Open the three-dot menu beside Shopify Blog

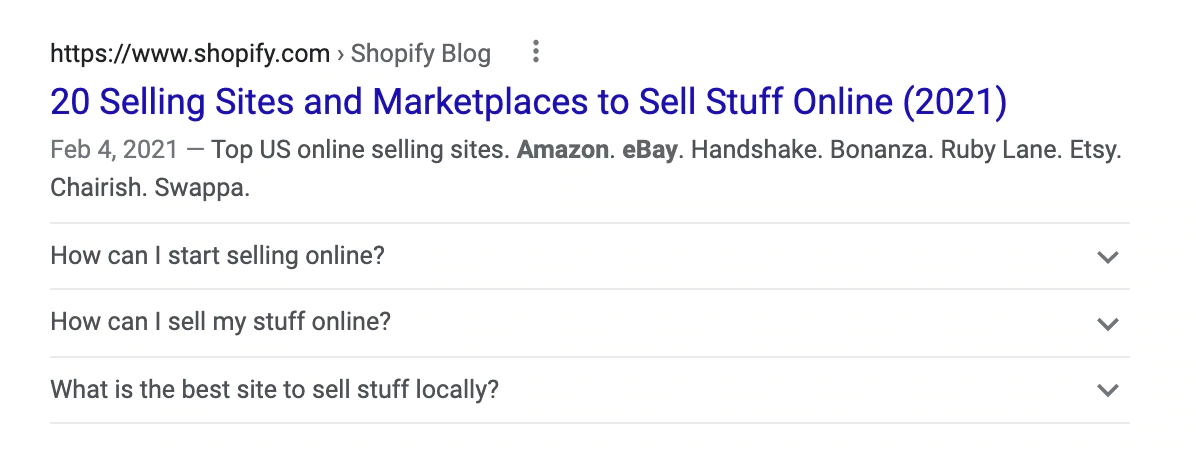(x=537, y=51)
